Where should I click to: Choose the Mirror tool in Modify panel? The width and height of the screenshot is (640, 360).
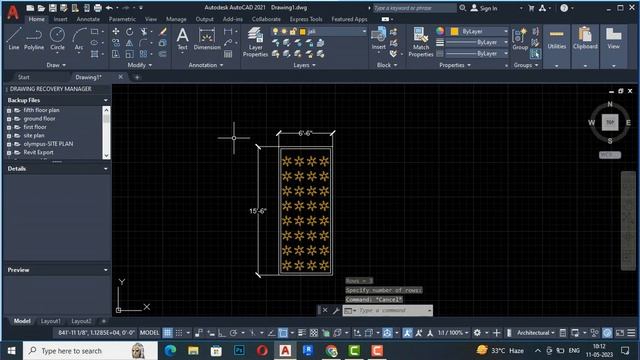tap(129, 43)
